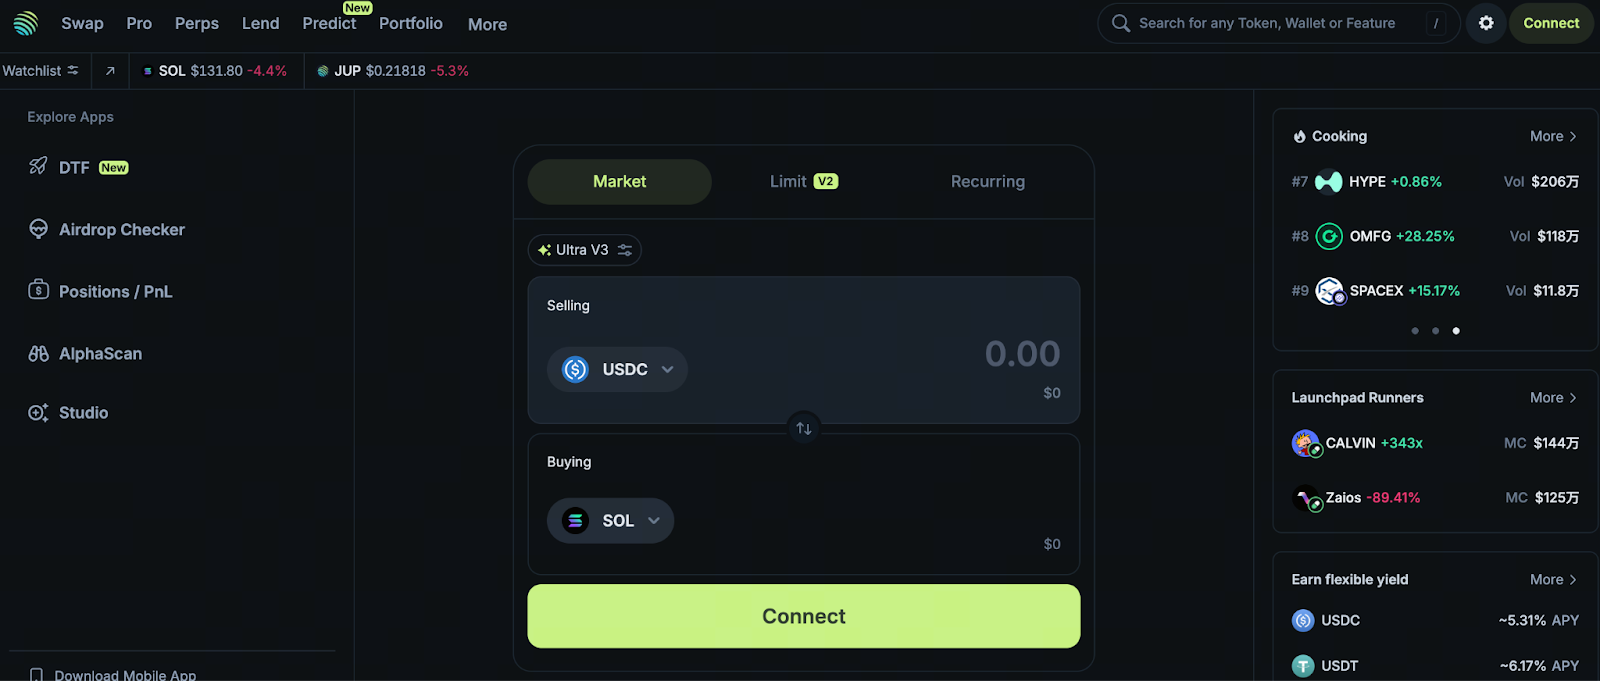
Task: Switch to the Recurring tab
Action: click(x=987, y=182)
